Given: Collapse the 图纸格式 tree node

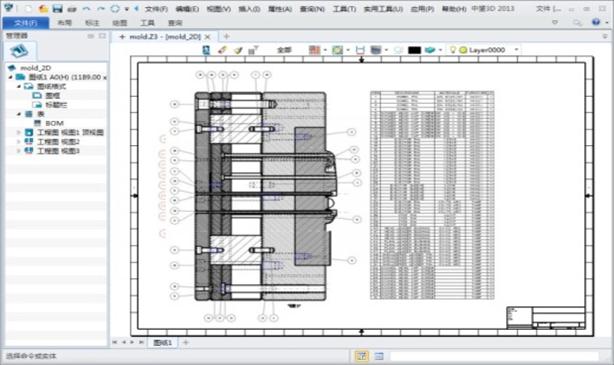Looking at the screenshot, I should point(19,86).
